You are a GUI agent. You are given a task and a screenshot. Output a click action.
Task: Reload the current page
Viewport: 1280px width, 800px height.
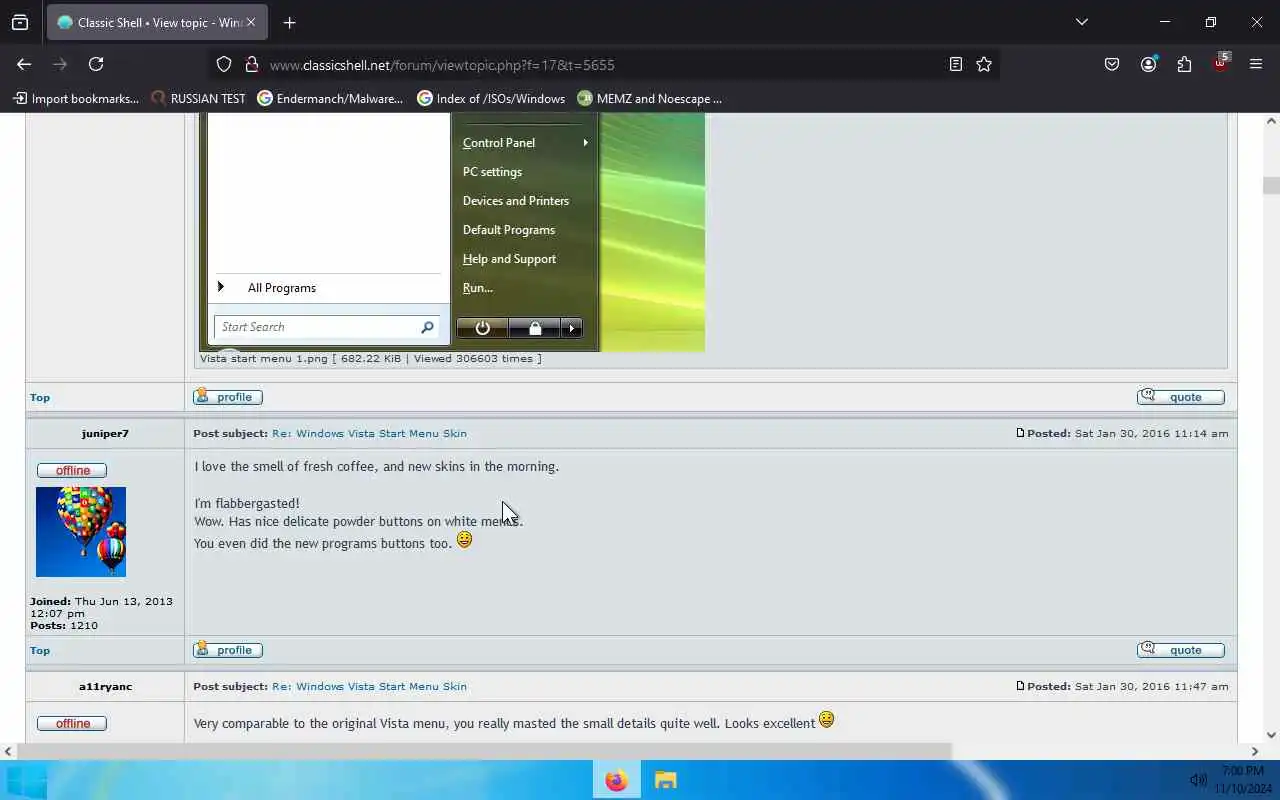(x=96, y=64)
